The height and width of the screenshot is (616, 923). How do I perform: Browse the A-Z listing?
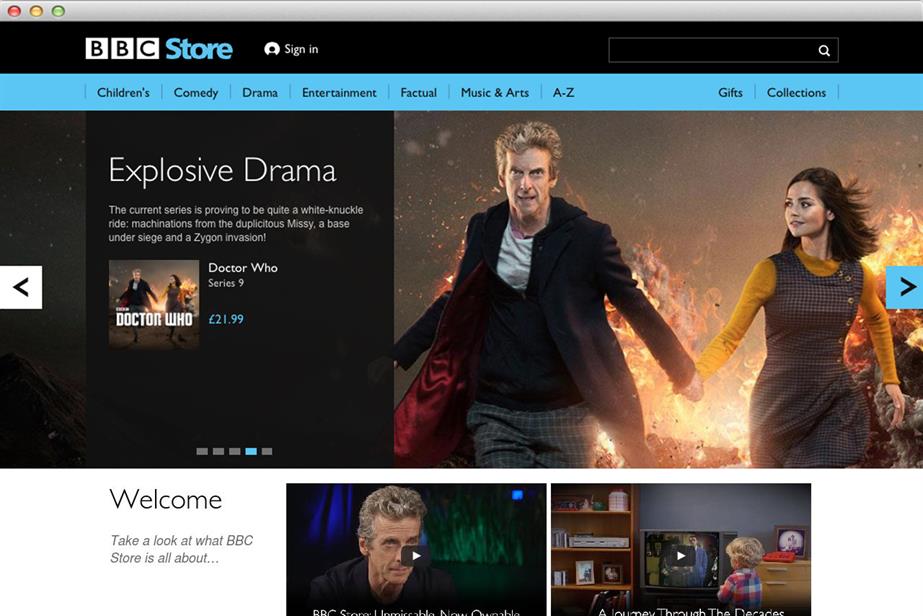tap(563, 92)
